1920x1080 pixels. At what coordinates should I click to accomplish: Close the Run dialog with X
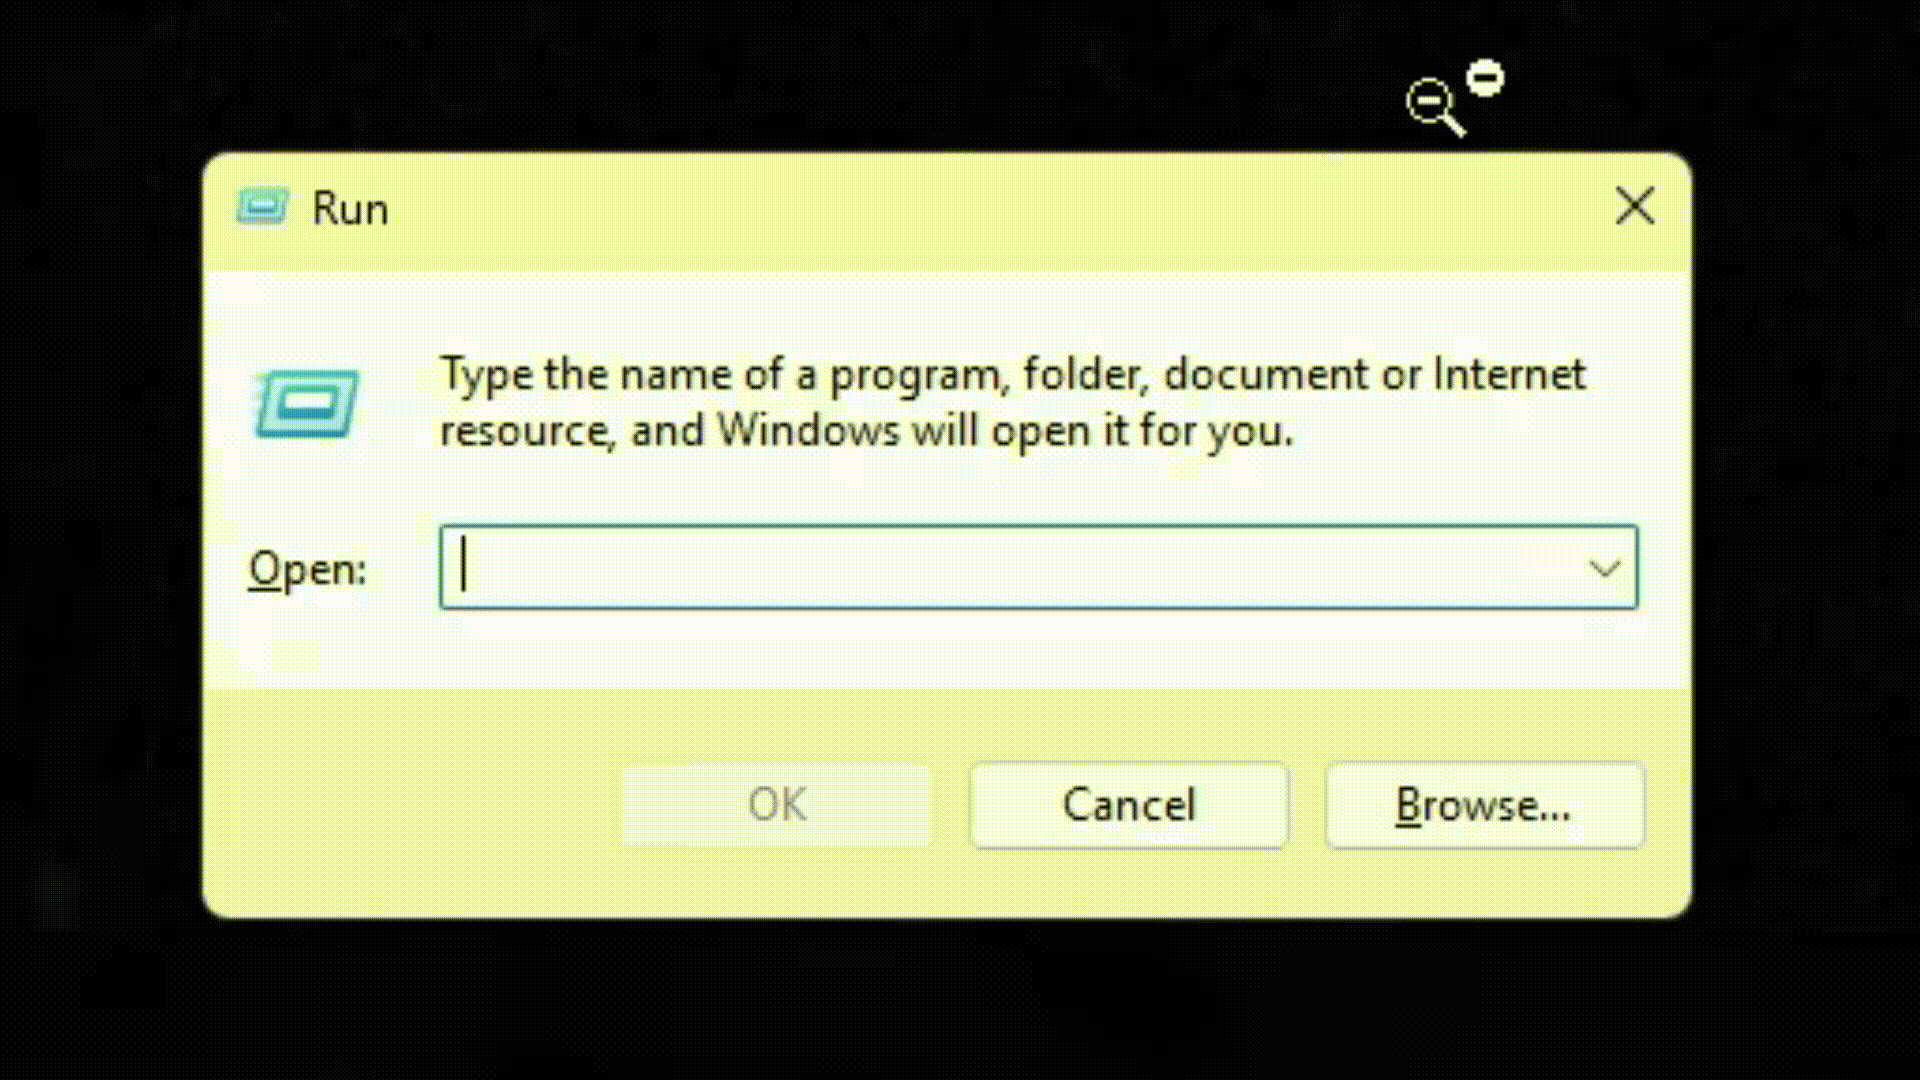[x=1635, y=207]
